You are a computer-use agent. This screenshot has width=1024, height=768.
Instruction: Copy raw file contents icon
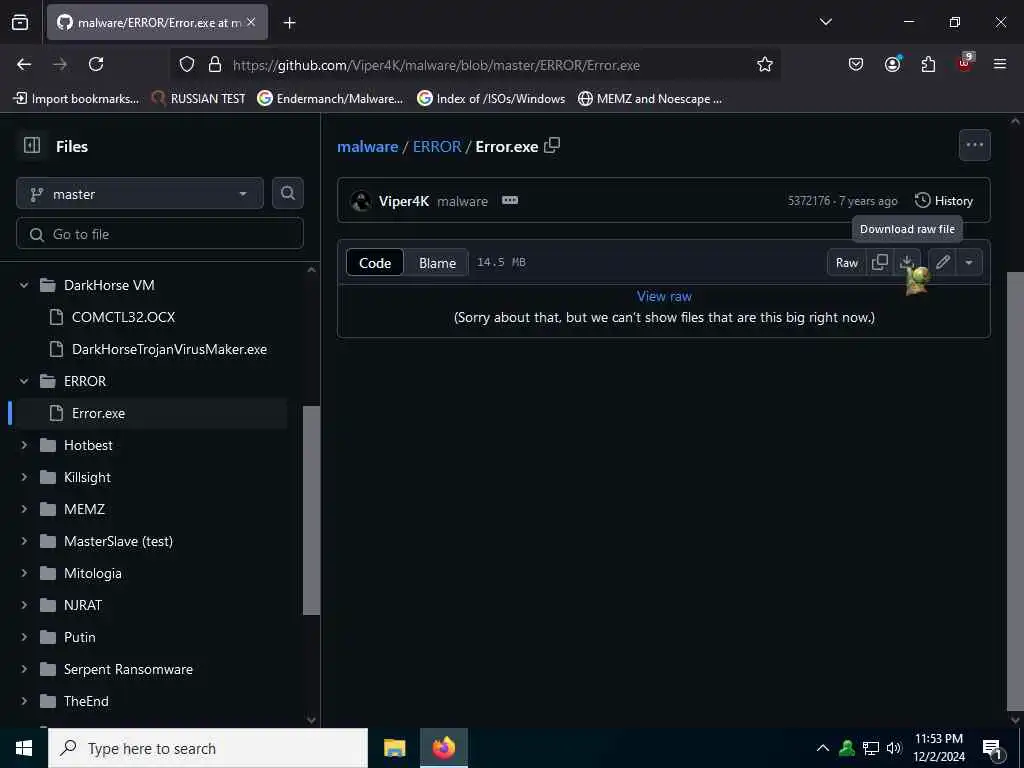[880, 263]
